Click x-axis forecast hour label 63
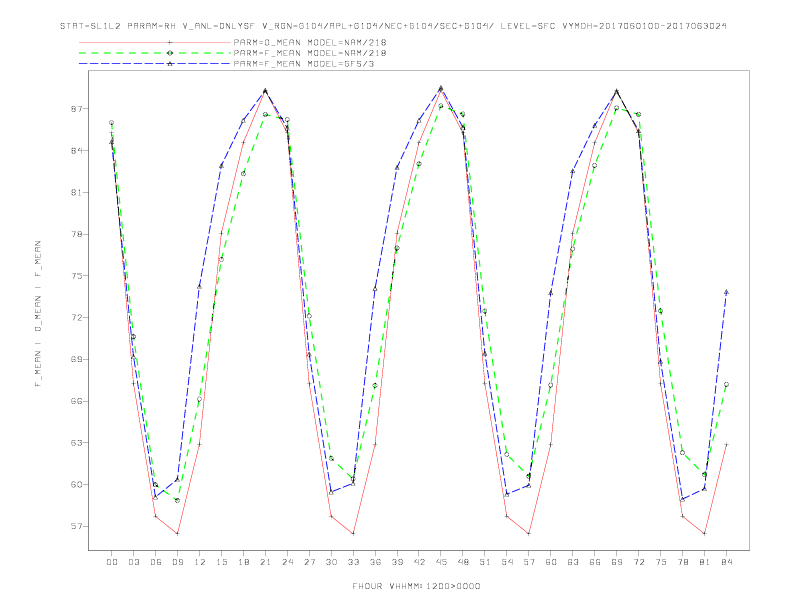 (x=573, y=562)
